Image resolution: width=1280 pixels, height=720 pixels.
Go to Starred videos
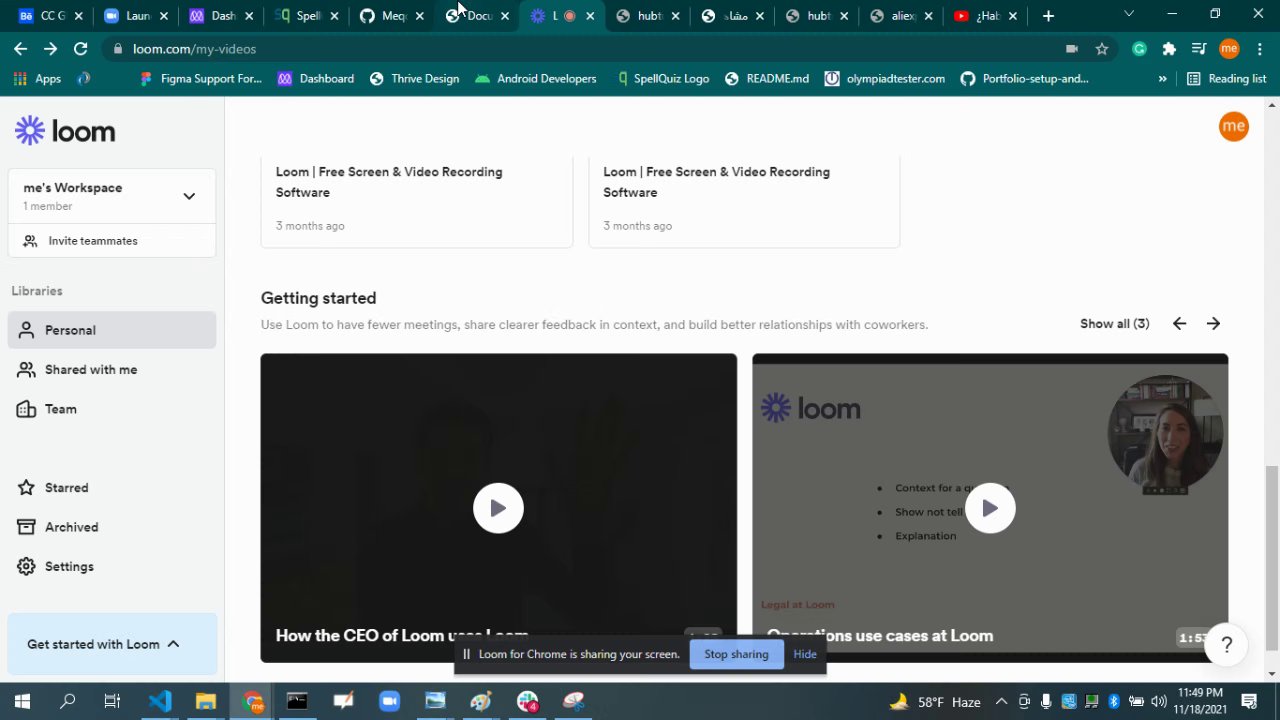point(112,488)
